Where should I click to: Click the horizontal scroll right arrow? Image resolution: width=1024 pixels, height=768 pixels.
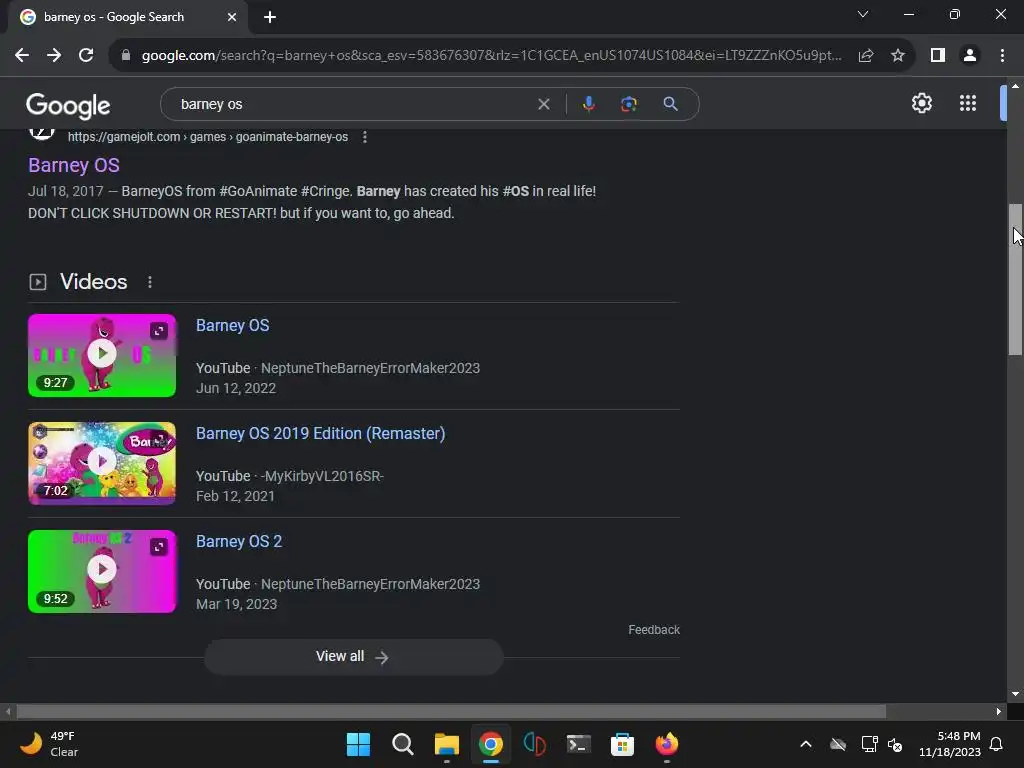pos(999,711)
